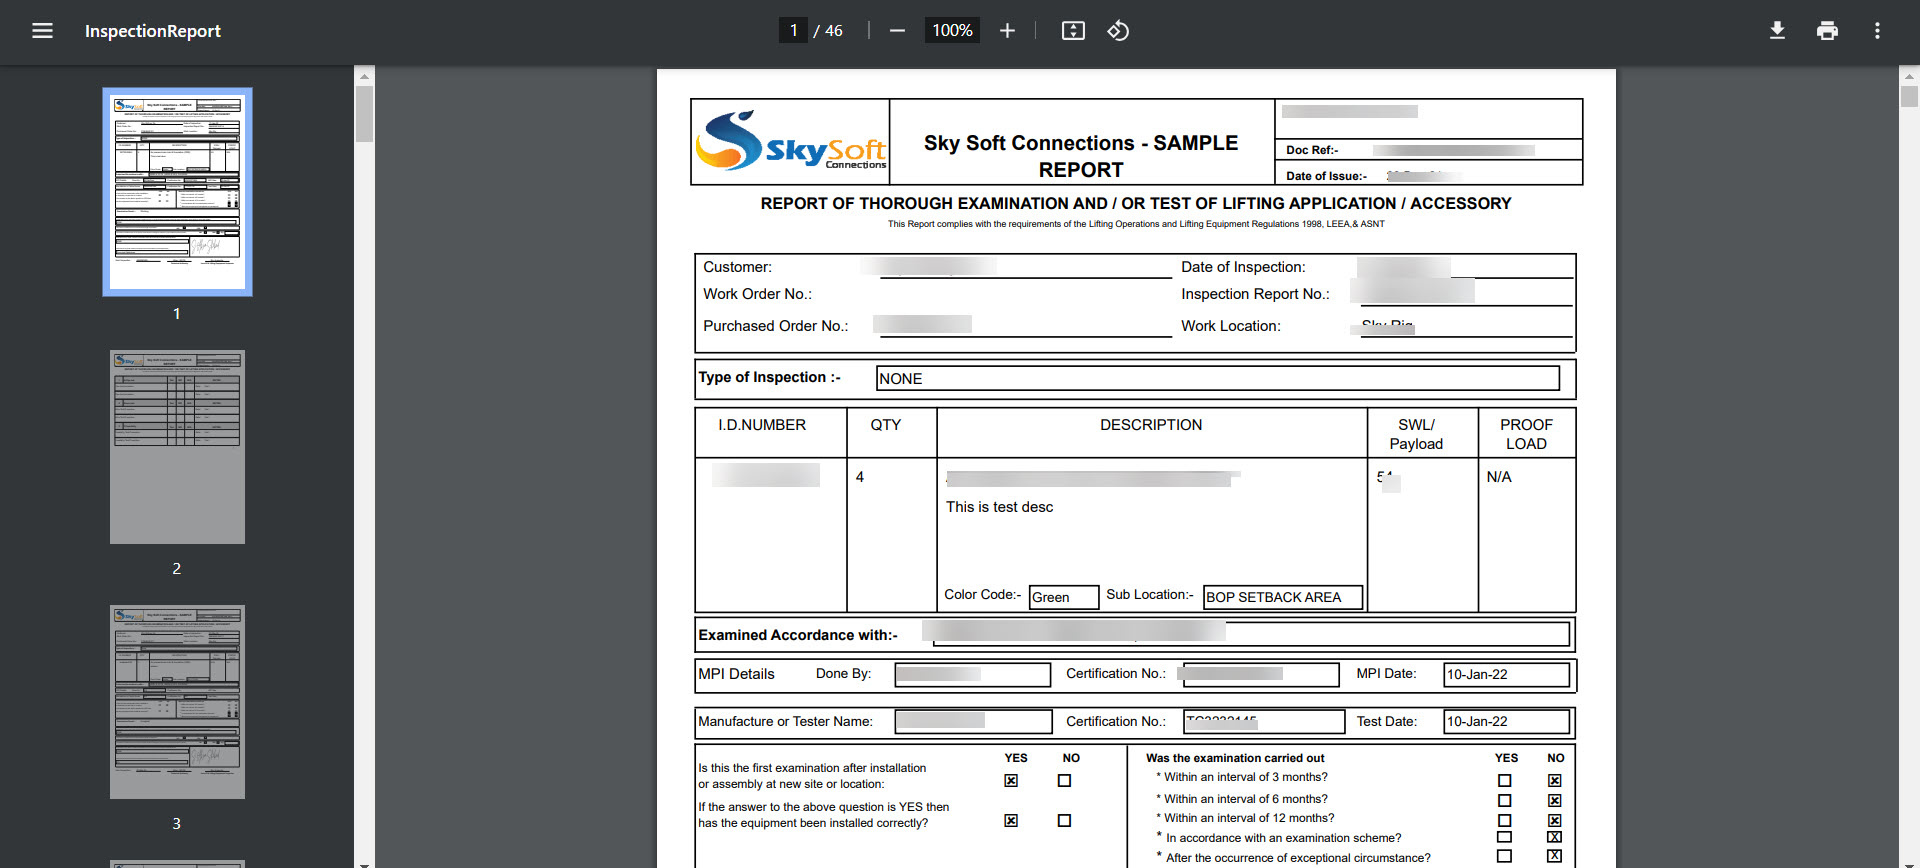Click the Sub Location BOP SETBACK AREA field

pos(1283,597)
